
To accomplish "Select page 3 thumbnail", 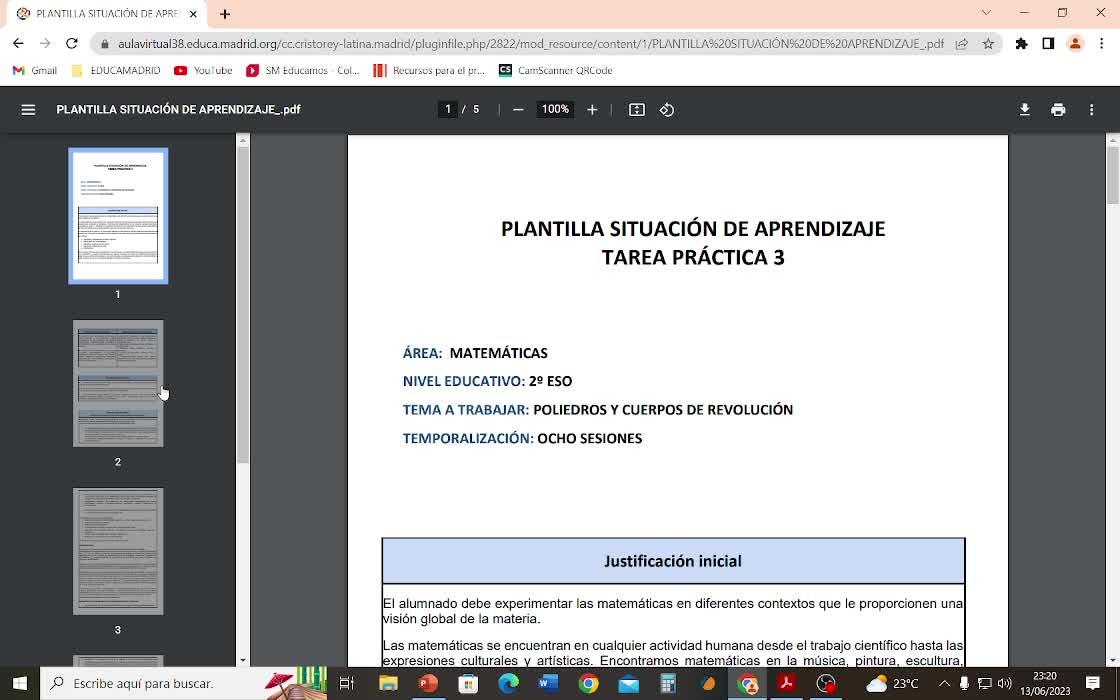I will [118, 551].
